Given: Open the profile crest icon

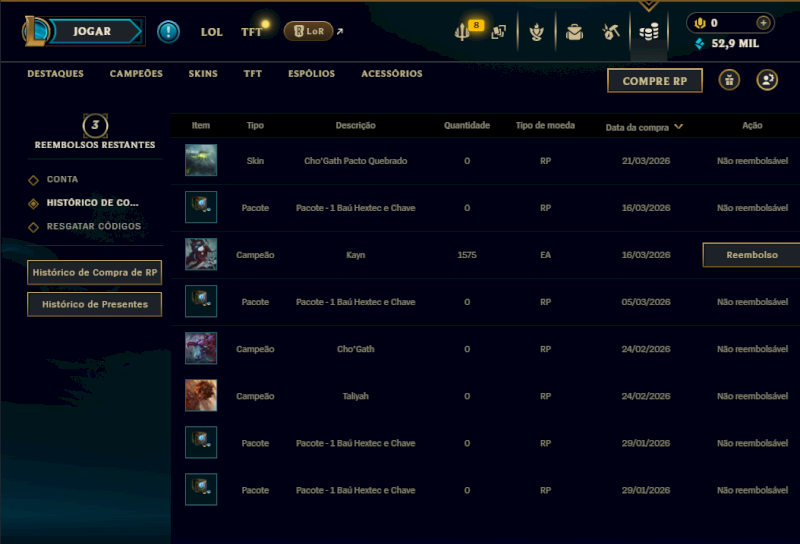Looking at the screenshot, I should pos(536,32).
